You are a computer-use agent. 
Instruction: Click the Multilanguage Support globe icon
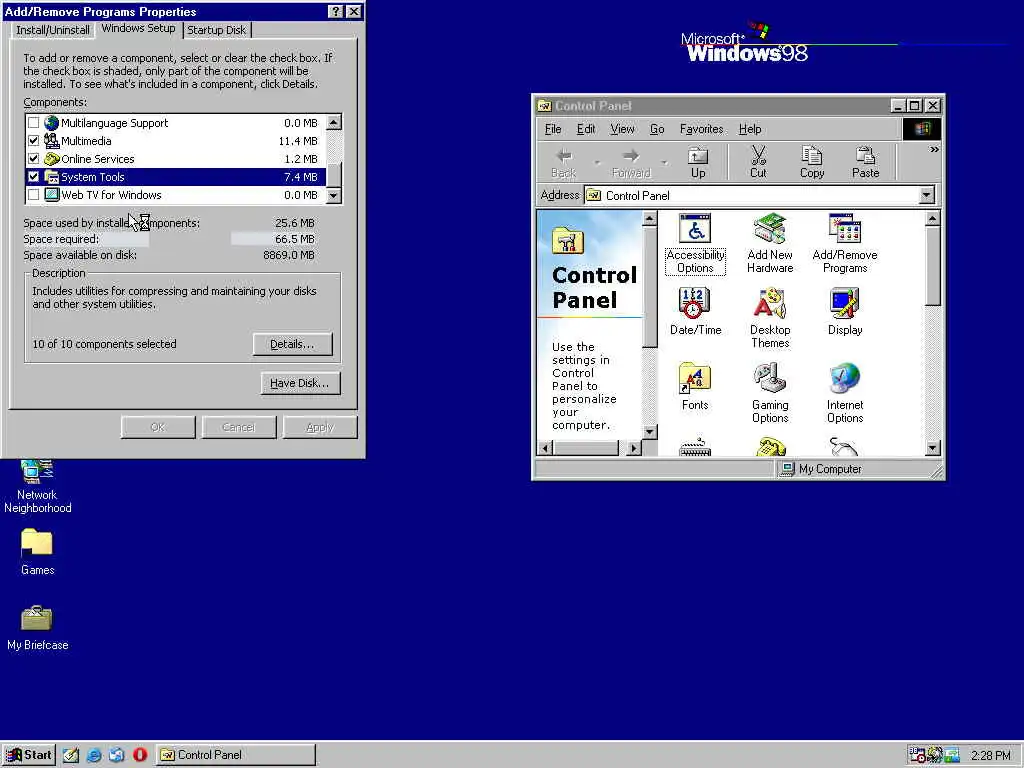(x=52, y=123)
